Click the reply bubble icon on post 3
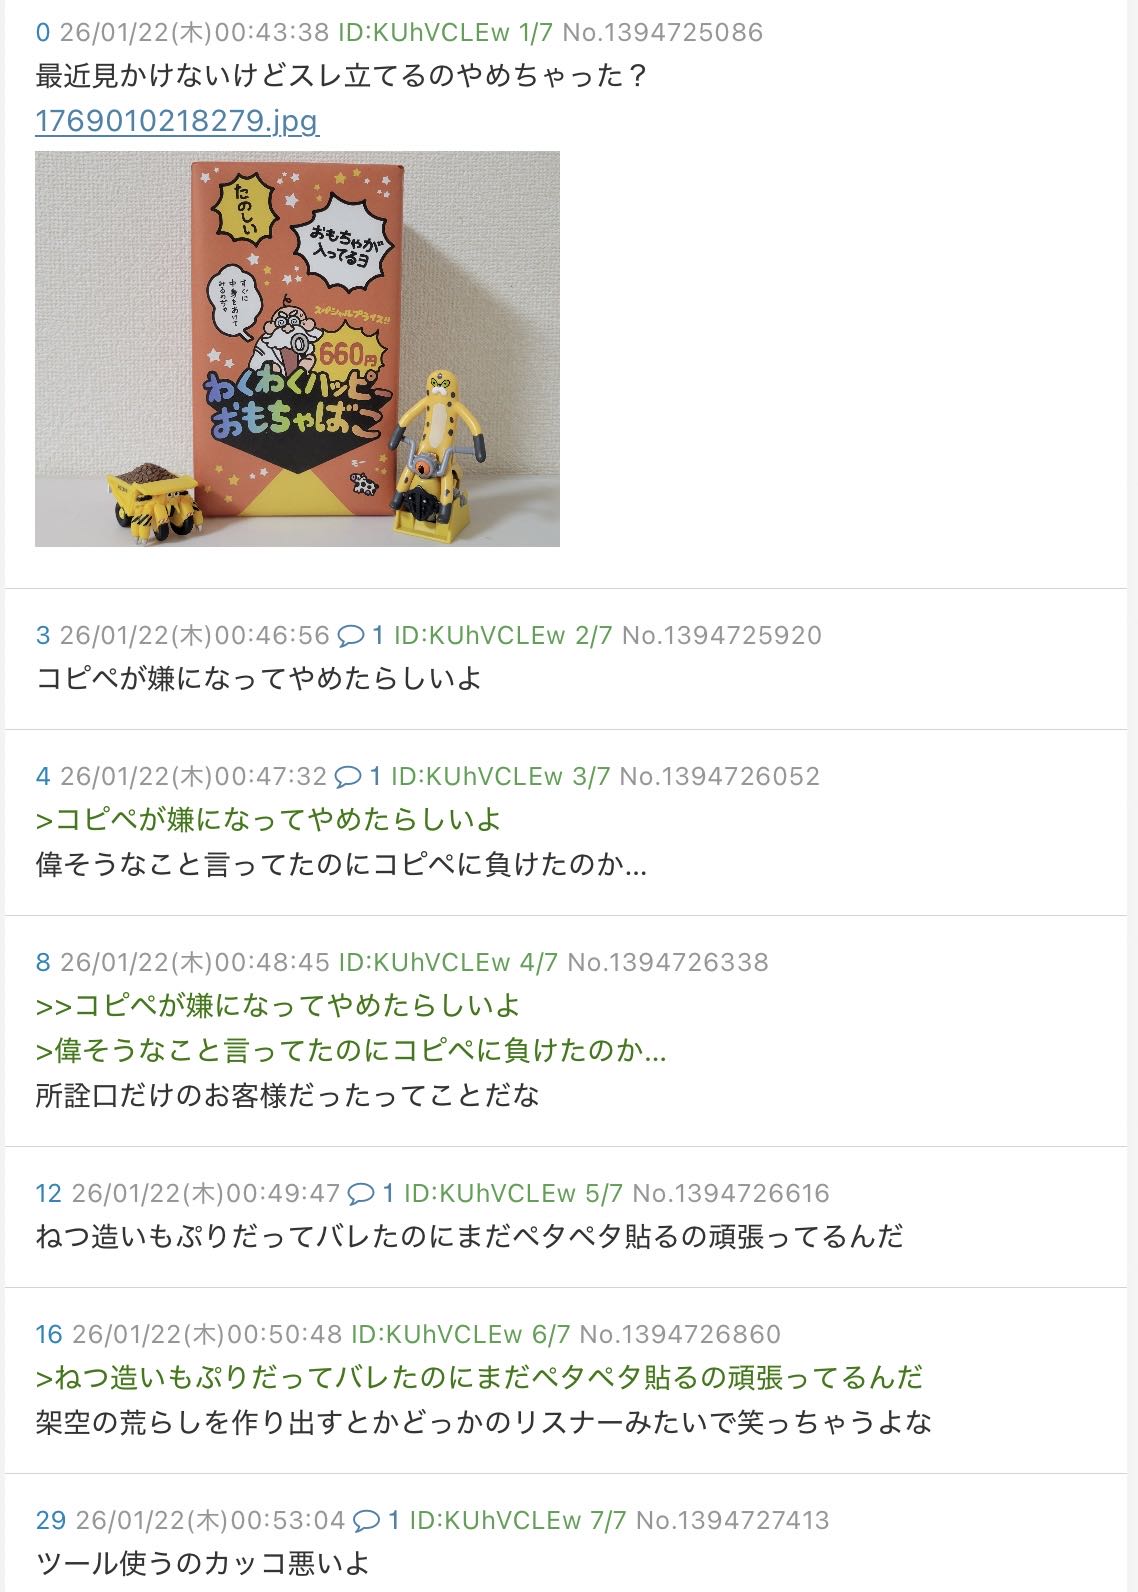This screenshot has height=1592, width=1138. (x=351, y=635)
